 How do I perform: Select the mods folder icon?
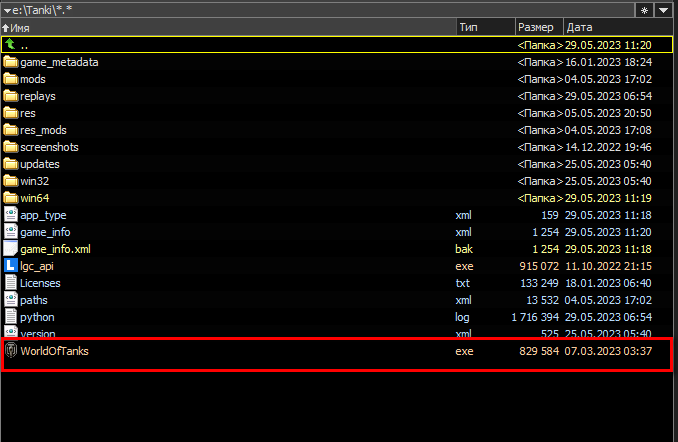pos(10,79)
